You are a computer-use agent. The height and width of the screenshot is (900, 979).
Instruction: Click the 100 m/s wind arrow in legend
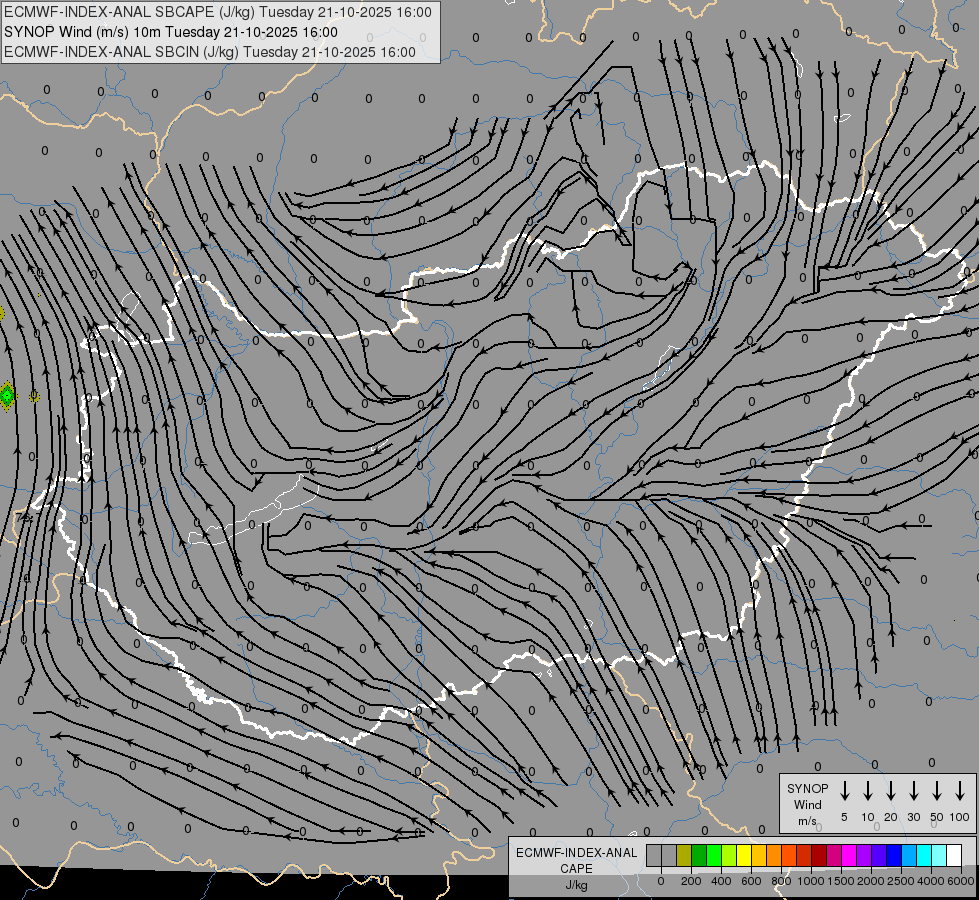tap(960, 791)
